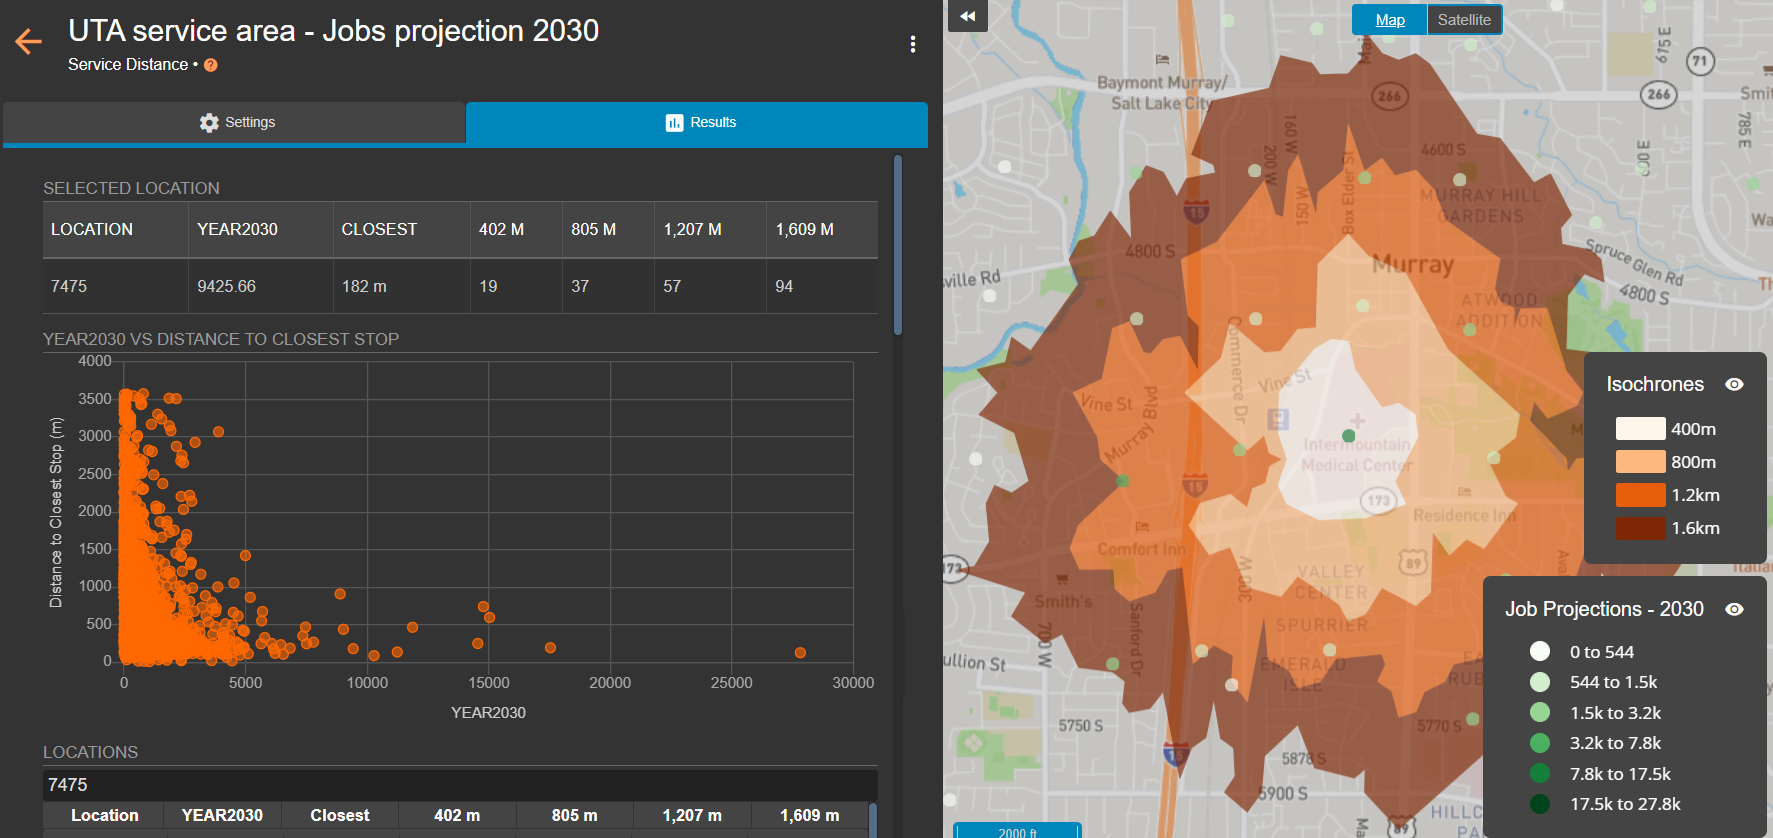
Task: Click the green selected location dot on map
Action: coord(1348,436)
